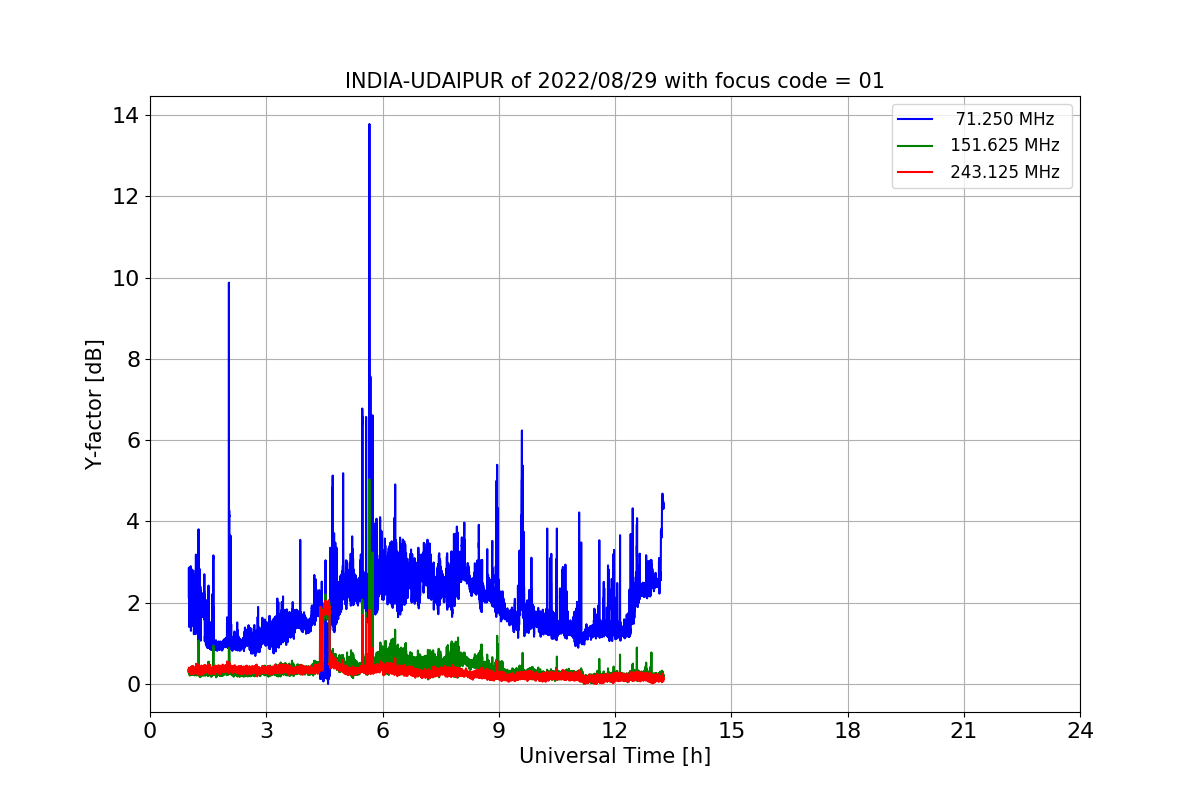Click x-axis tick label 6
Viewport: 1200px width, 800px height.
382,731
